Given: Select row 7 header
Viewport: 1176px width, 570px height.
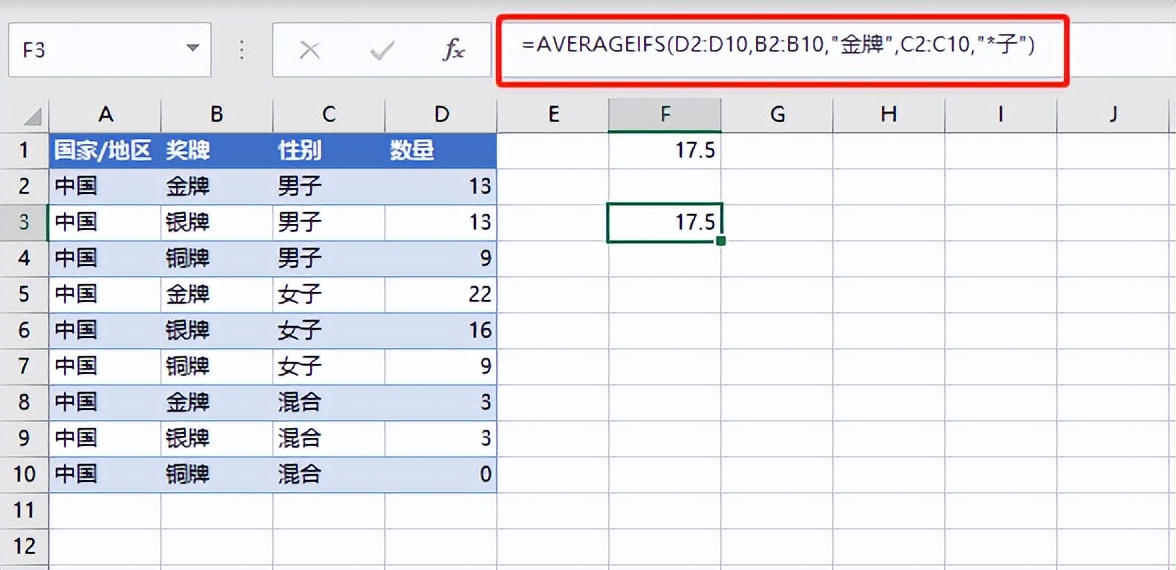Looking at the screenshot, I should point(24,367).
